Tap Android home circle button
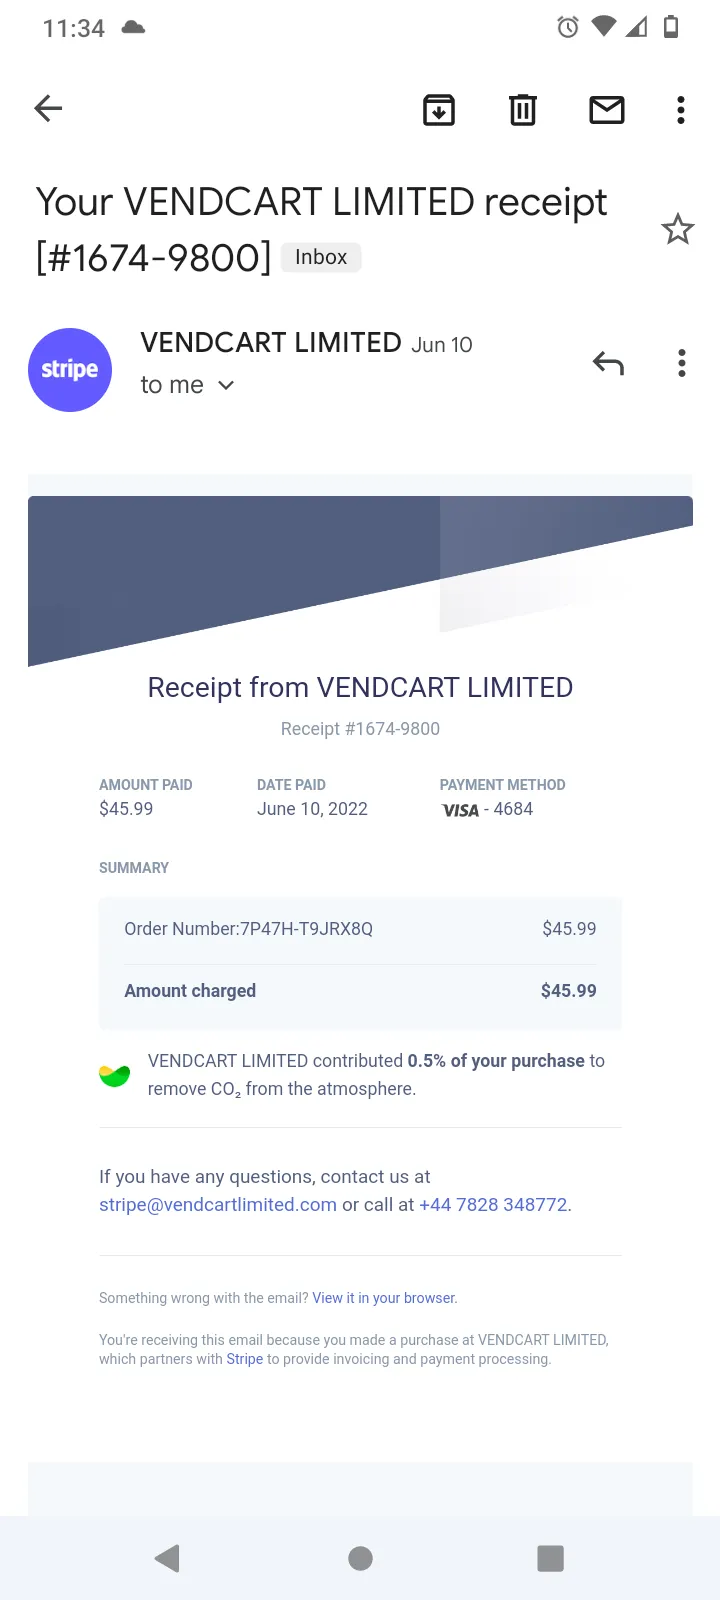Screen dimensions: 720x1600 tap(360, 1558)
